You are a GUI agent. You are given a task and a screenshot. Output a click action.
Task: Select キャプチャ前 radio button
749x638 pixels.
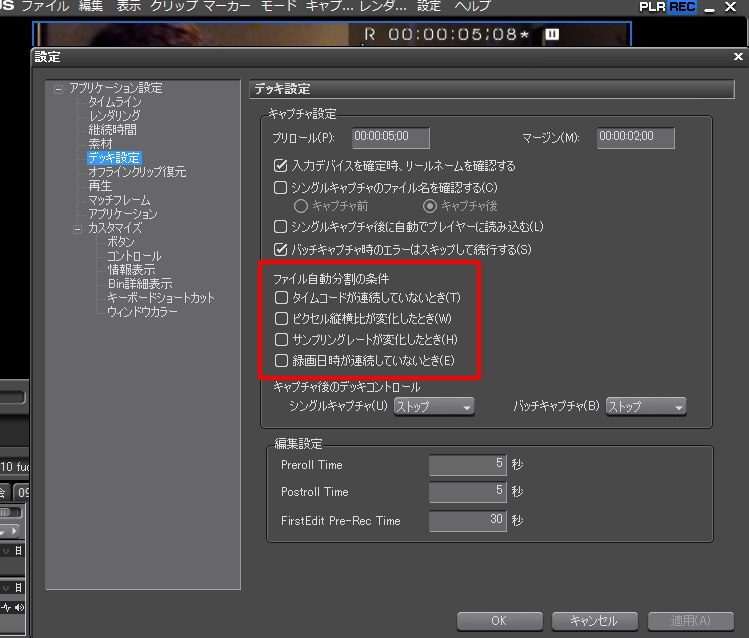pyautogui.click(x=300, y=206)
